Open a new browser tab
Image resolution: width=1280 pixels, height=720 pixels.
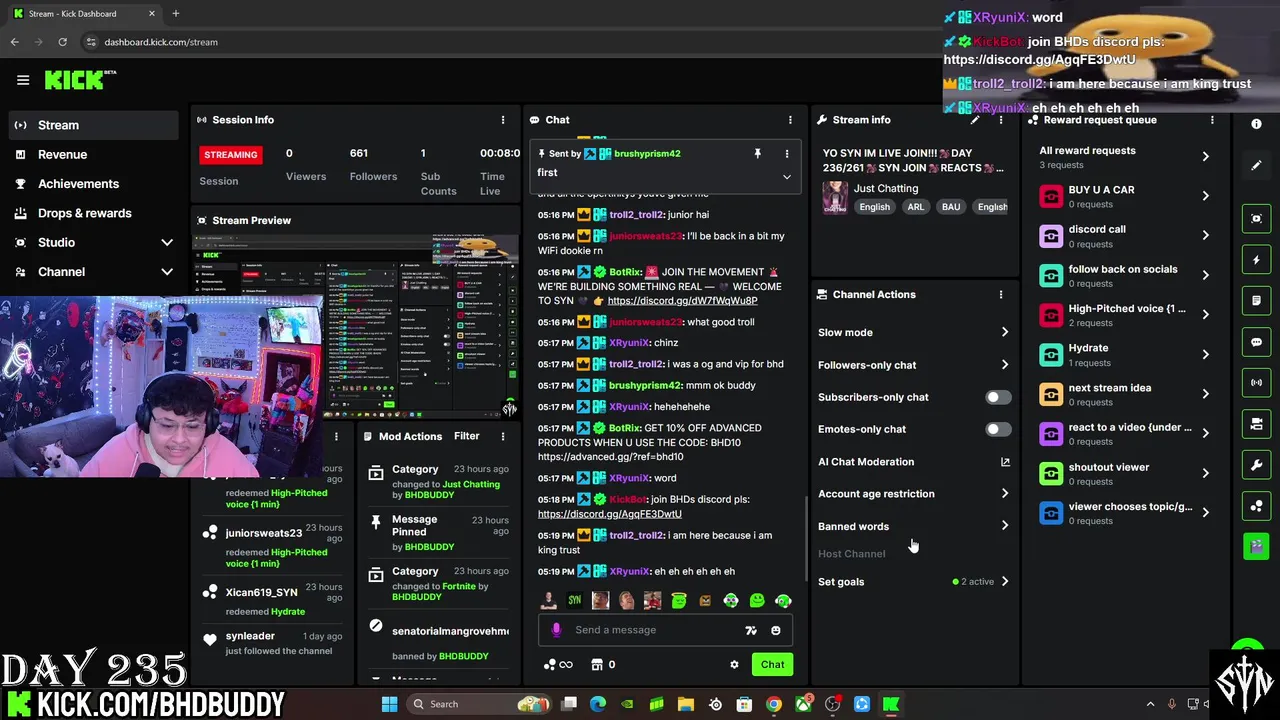(176, 14)
